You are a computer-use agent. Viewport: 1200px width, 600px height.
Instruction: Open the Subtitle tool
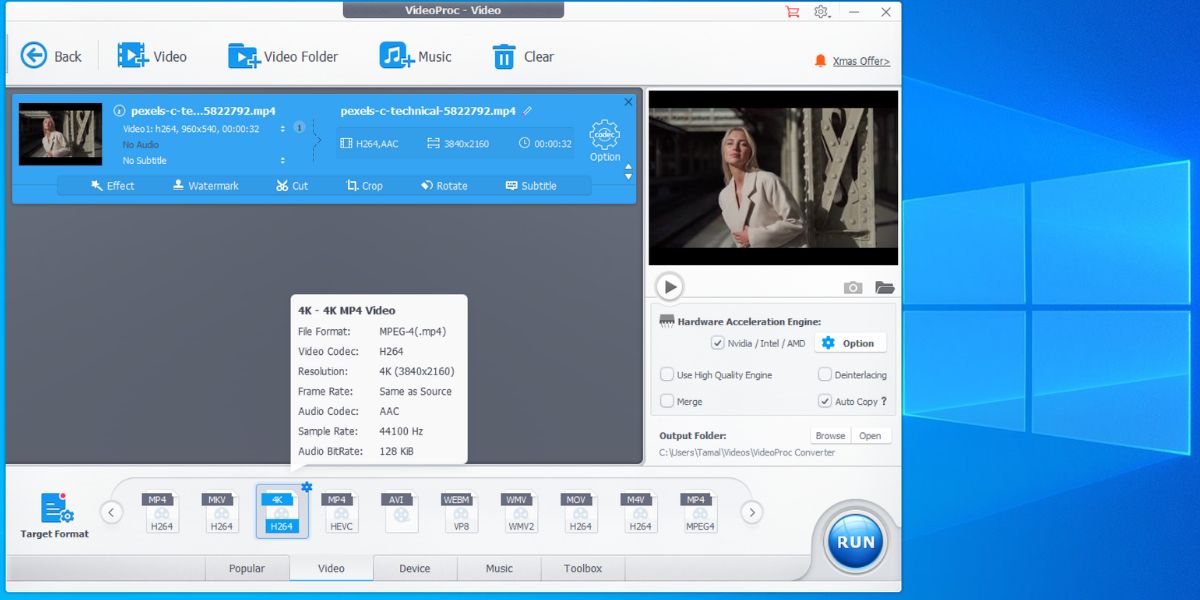tap(531, 185)
